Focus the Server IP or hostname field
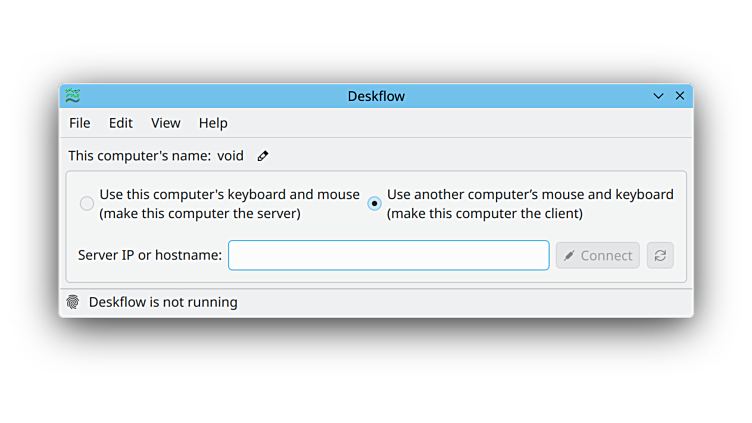Screen dimensions: 752x423 [x=388, y=255]
